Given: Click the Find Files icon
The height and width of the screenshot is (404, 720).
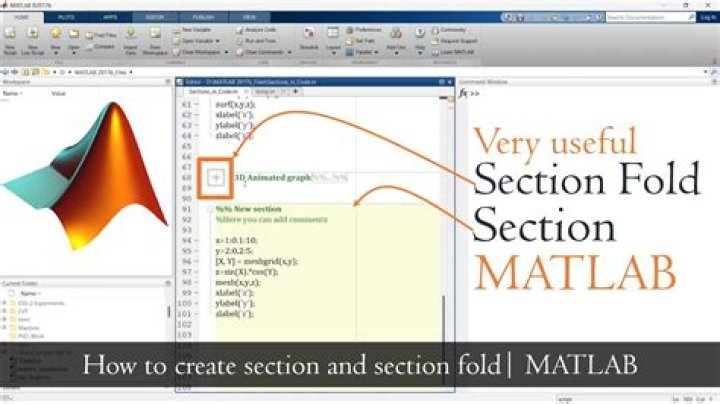Looking at the screenshot, I should coord(90,35).
